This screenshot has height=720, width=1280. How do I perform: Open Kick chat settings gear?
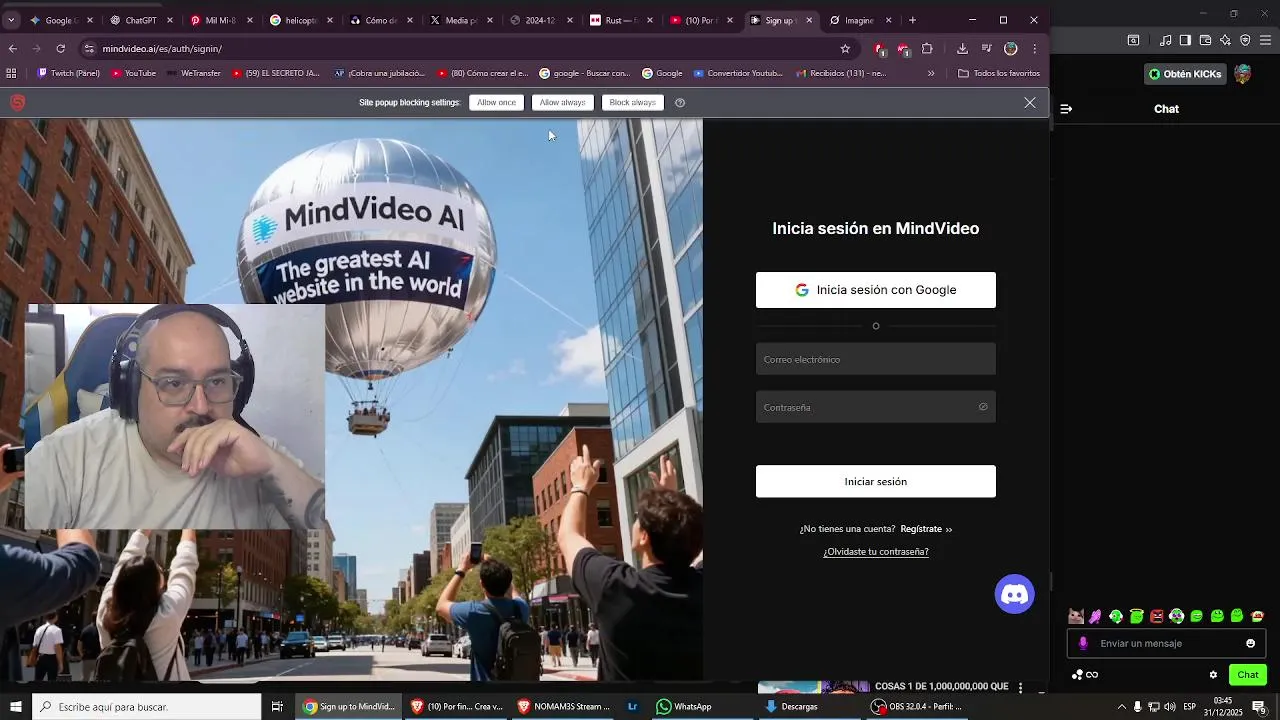(x=1213, y=675)
